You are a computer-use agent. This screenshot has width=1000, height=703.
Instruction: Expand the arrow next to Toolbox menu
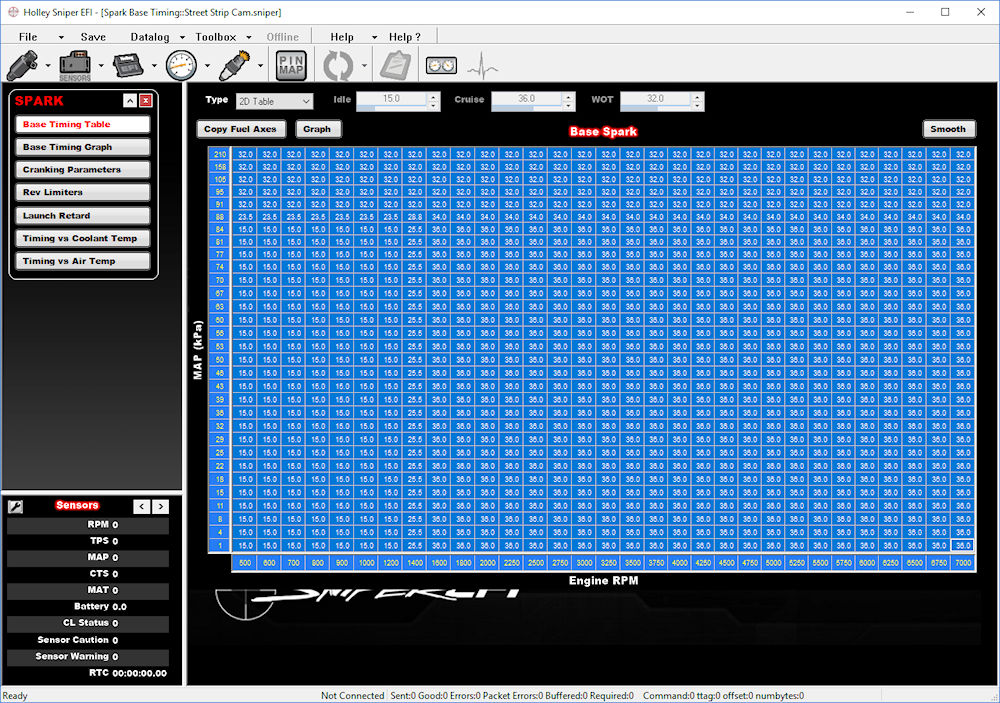pyautogui.click(x=249, y=38)
